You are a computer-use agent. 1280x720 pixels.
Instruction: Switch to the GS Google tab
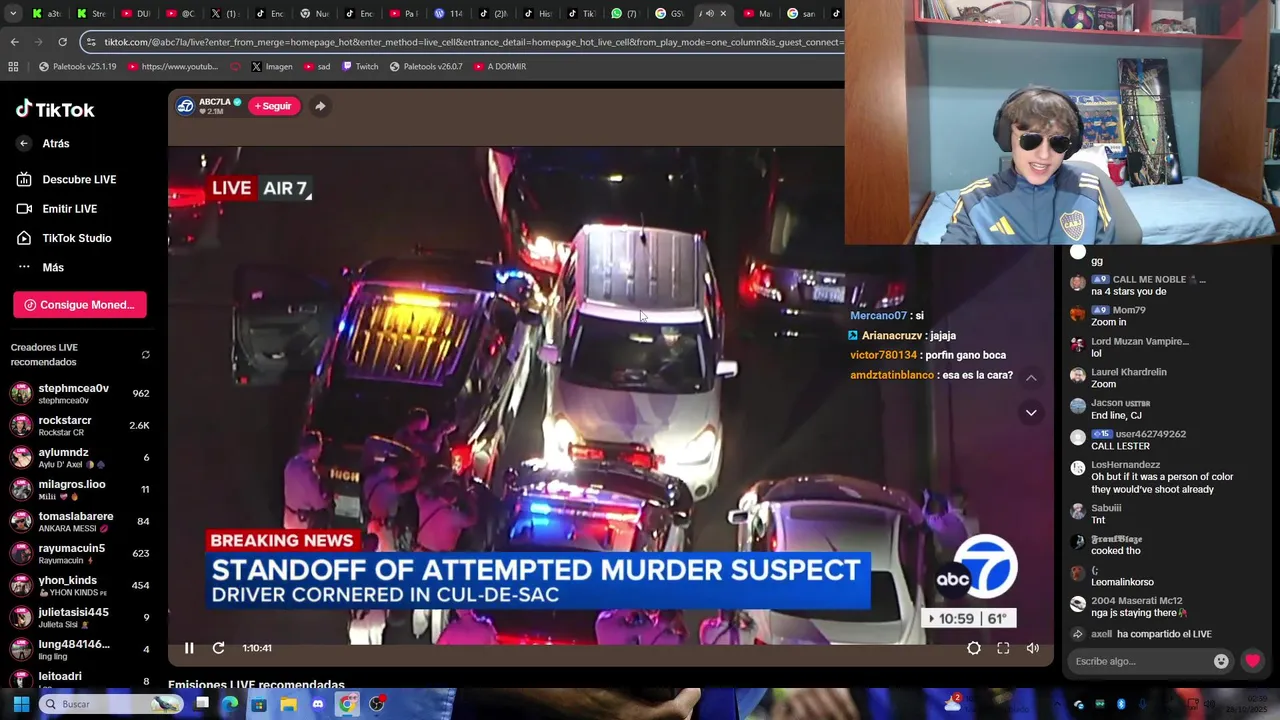pyautogui.click(x=669, y=14)
